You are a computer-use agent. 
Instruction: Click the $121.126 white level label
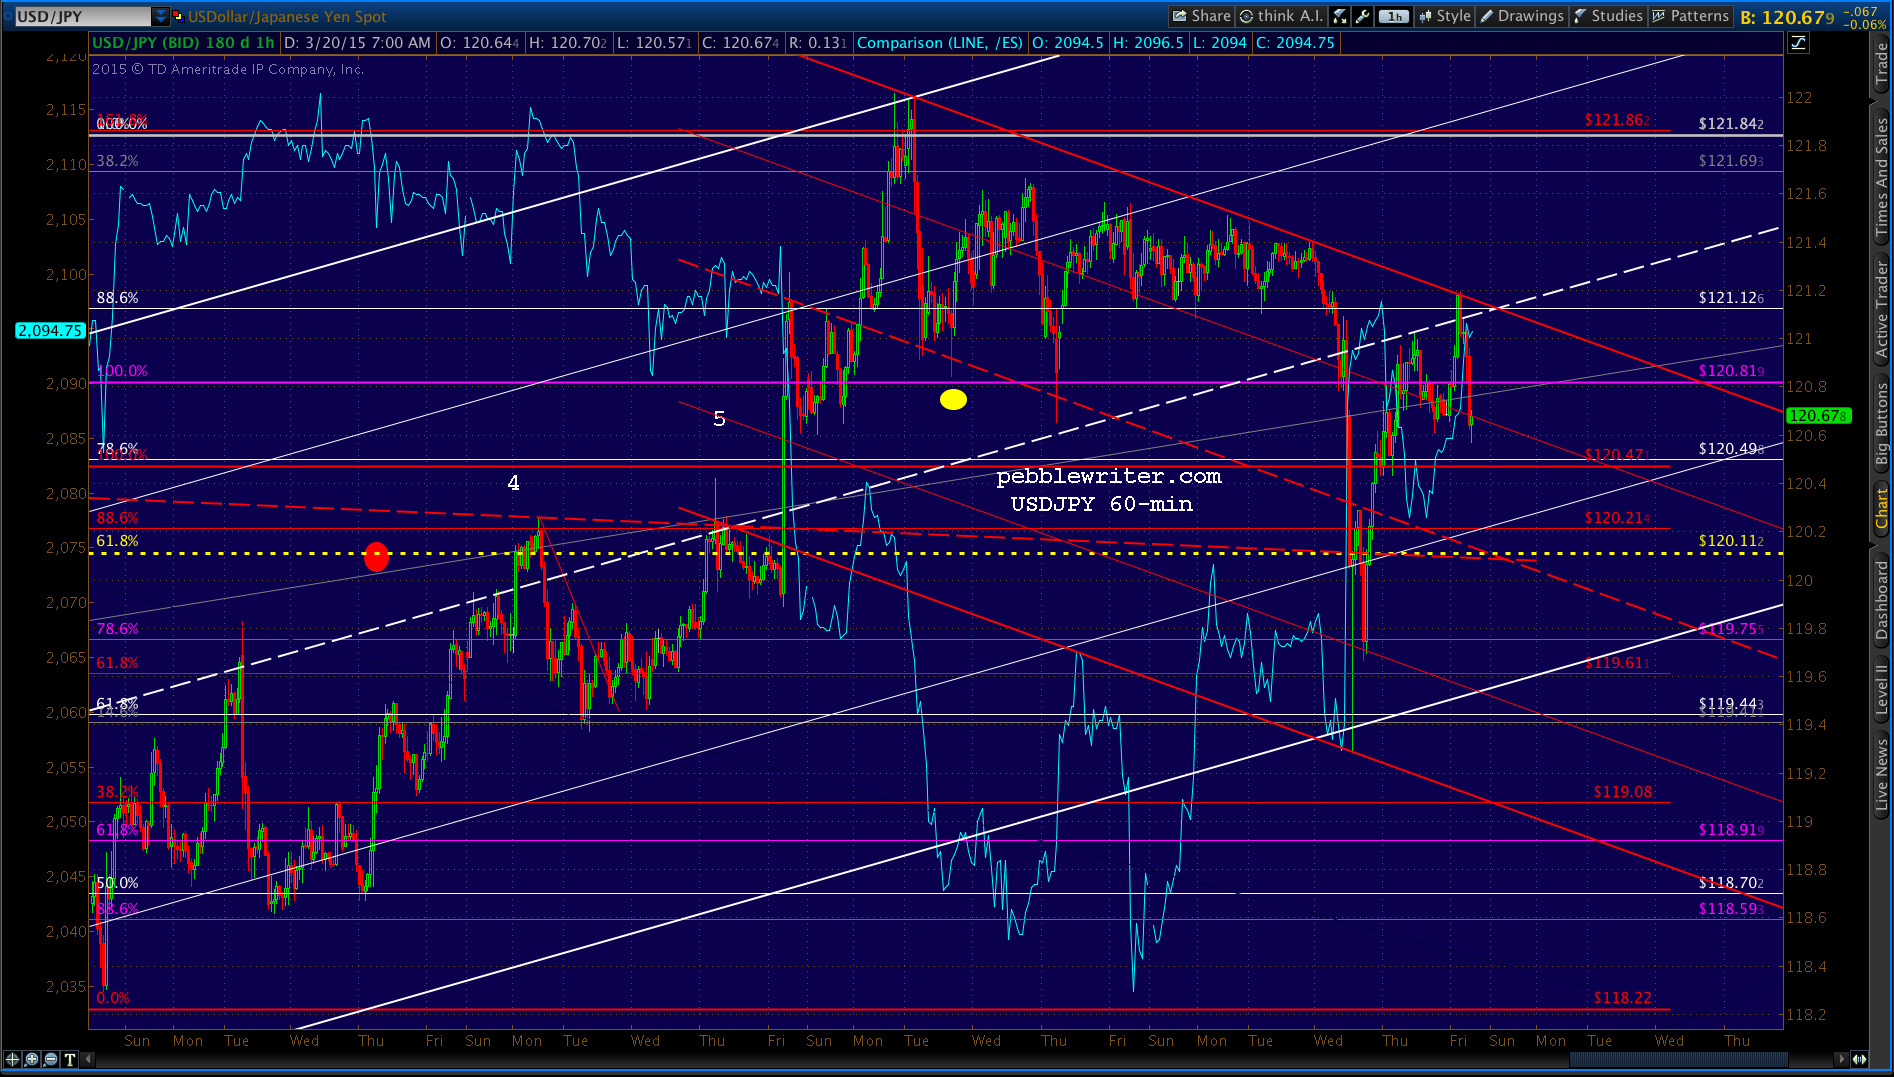click(x=1731, y=298)
